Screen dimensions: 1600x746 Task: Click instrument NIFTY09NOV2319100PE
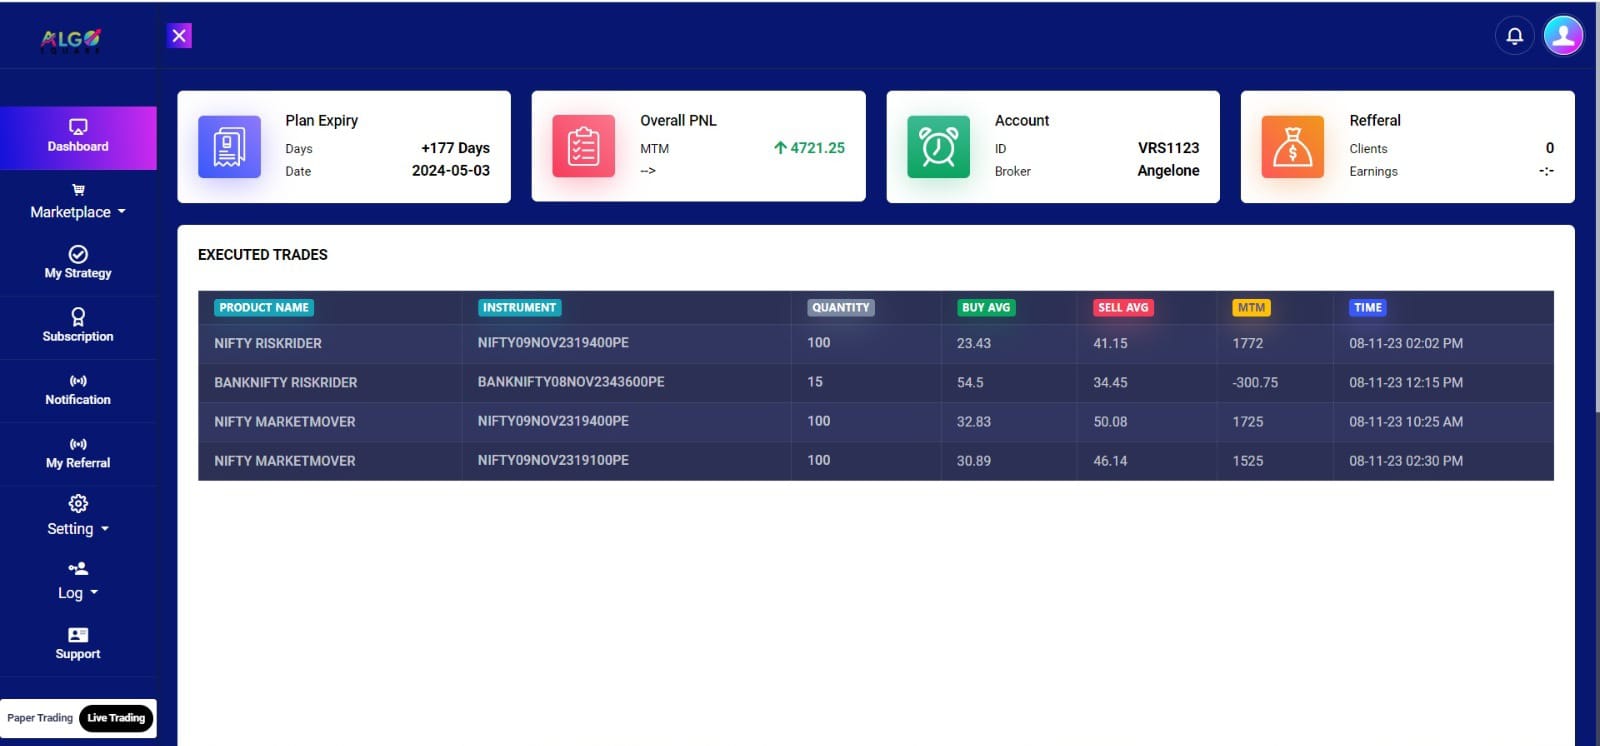pyautogui.click(x=553, y=460)
